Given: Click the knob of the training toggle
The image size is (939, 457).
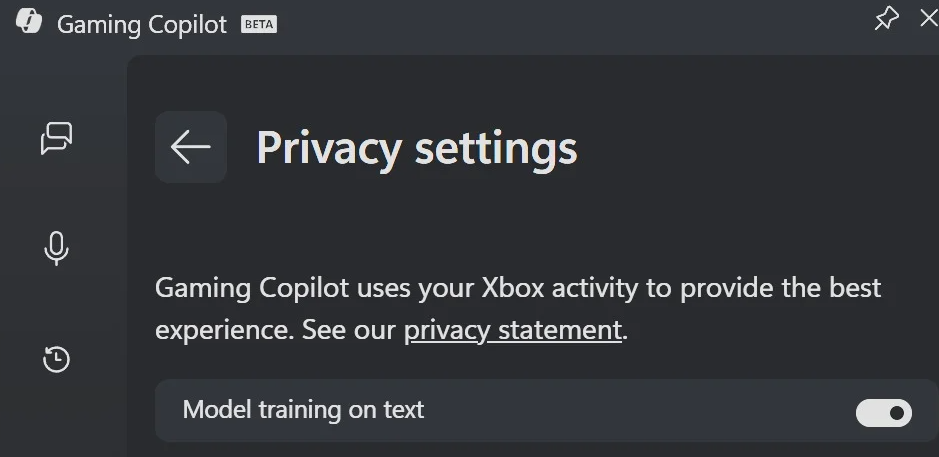Looking at the screenshot, I should point(897,411).
